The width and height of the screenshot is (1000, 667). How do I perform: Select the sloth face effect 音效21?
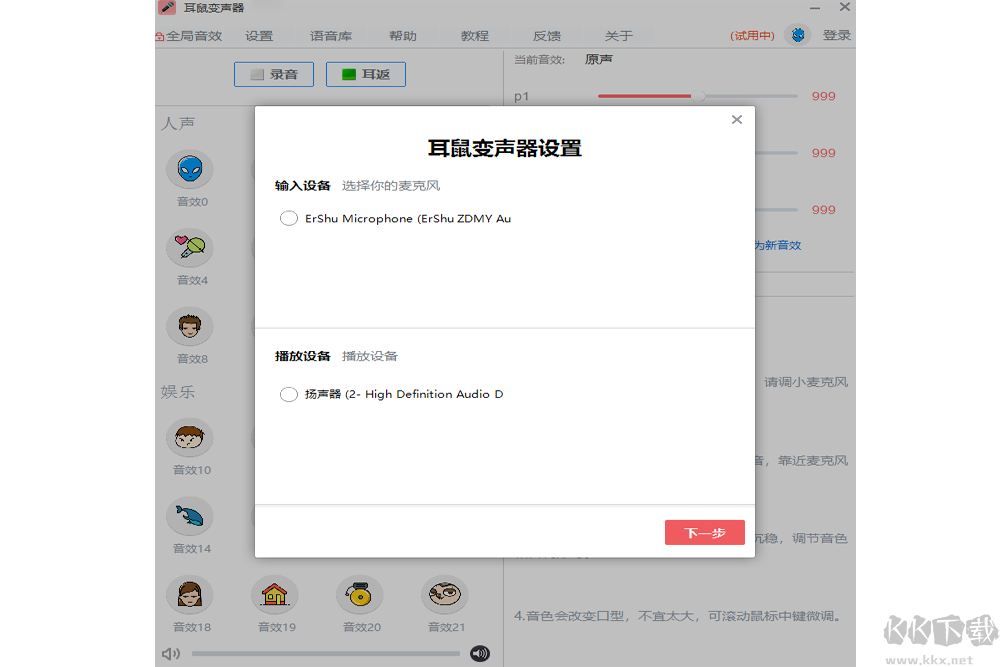[x=445, y=595]
